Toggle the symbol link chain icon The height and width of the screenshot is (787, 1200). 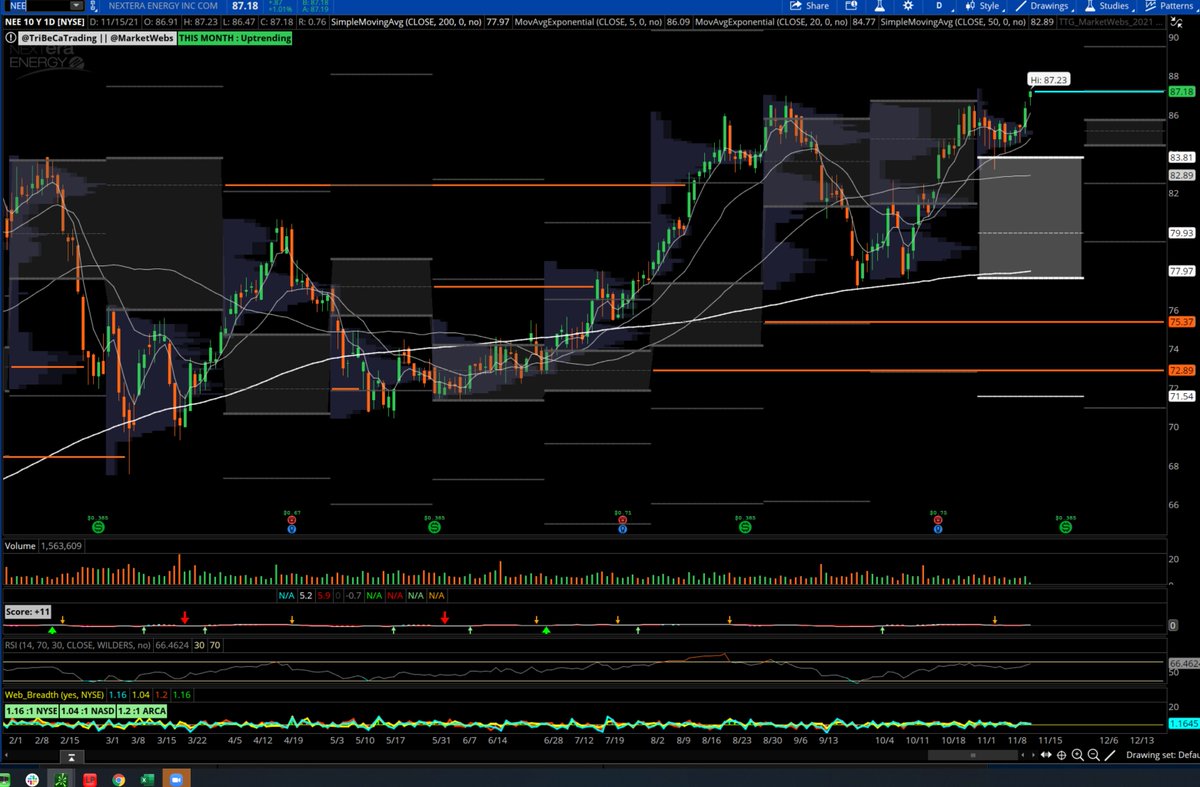(x=94, y=6)
